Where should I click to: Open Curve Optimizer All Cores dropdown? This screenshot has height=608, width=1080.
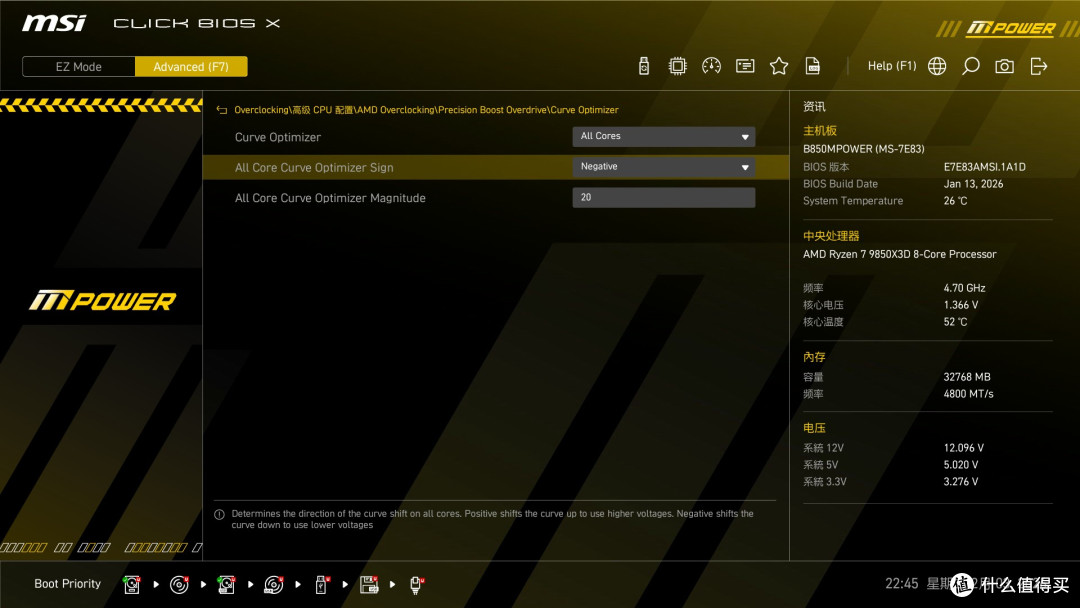click(663, 136)
